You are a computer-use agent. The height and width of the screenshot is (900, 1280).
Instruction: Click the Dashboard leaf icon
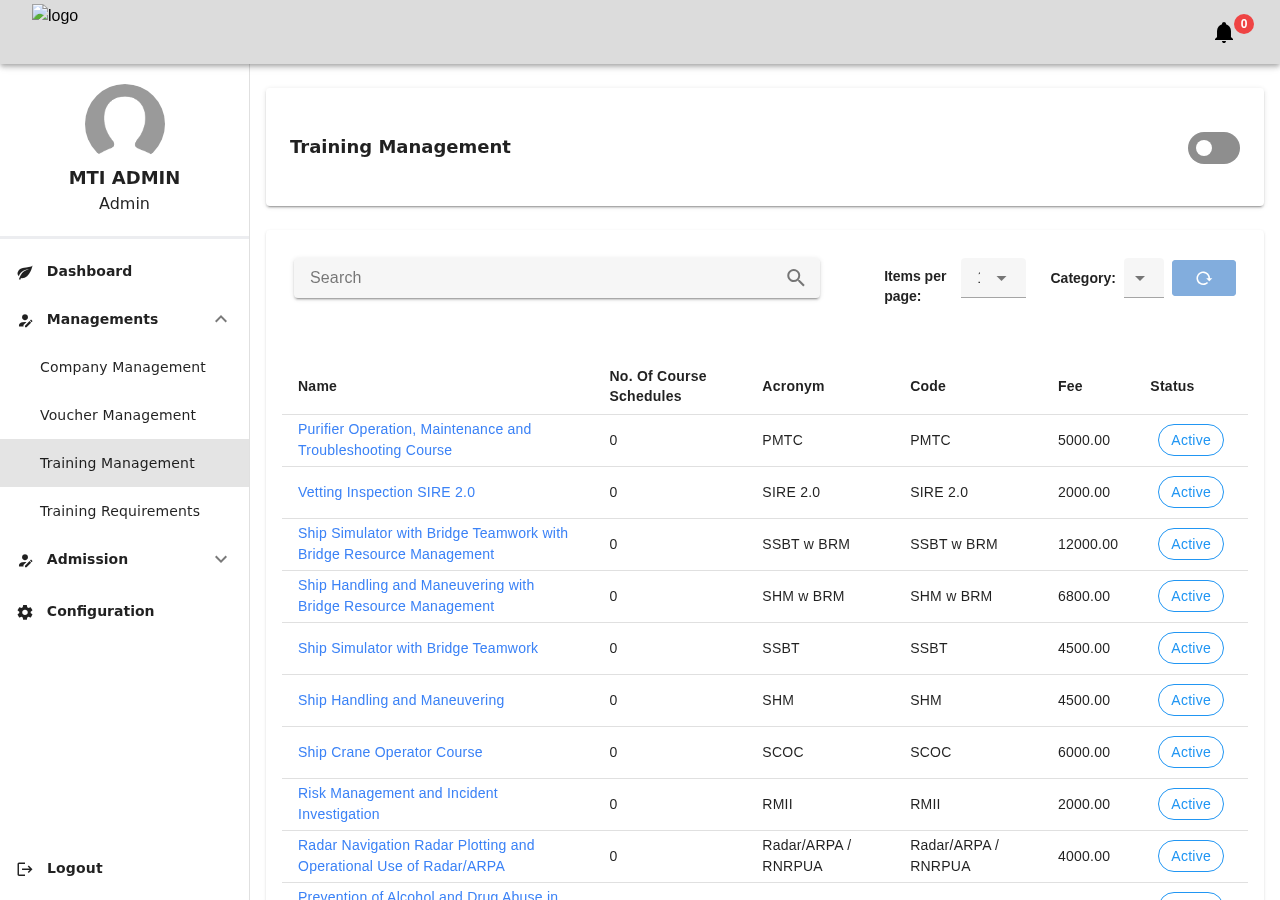tap(25, 272)
